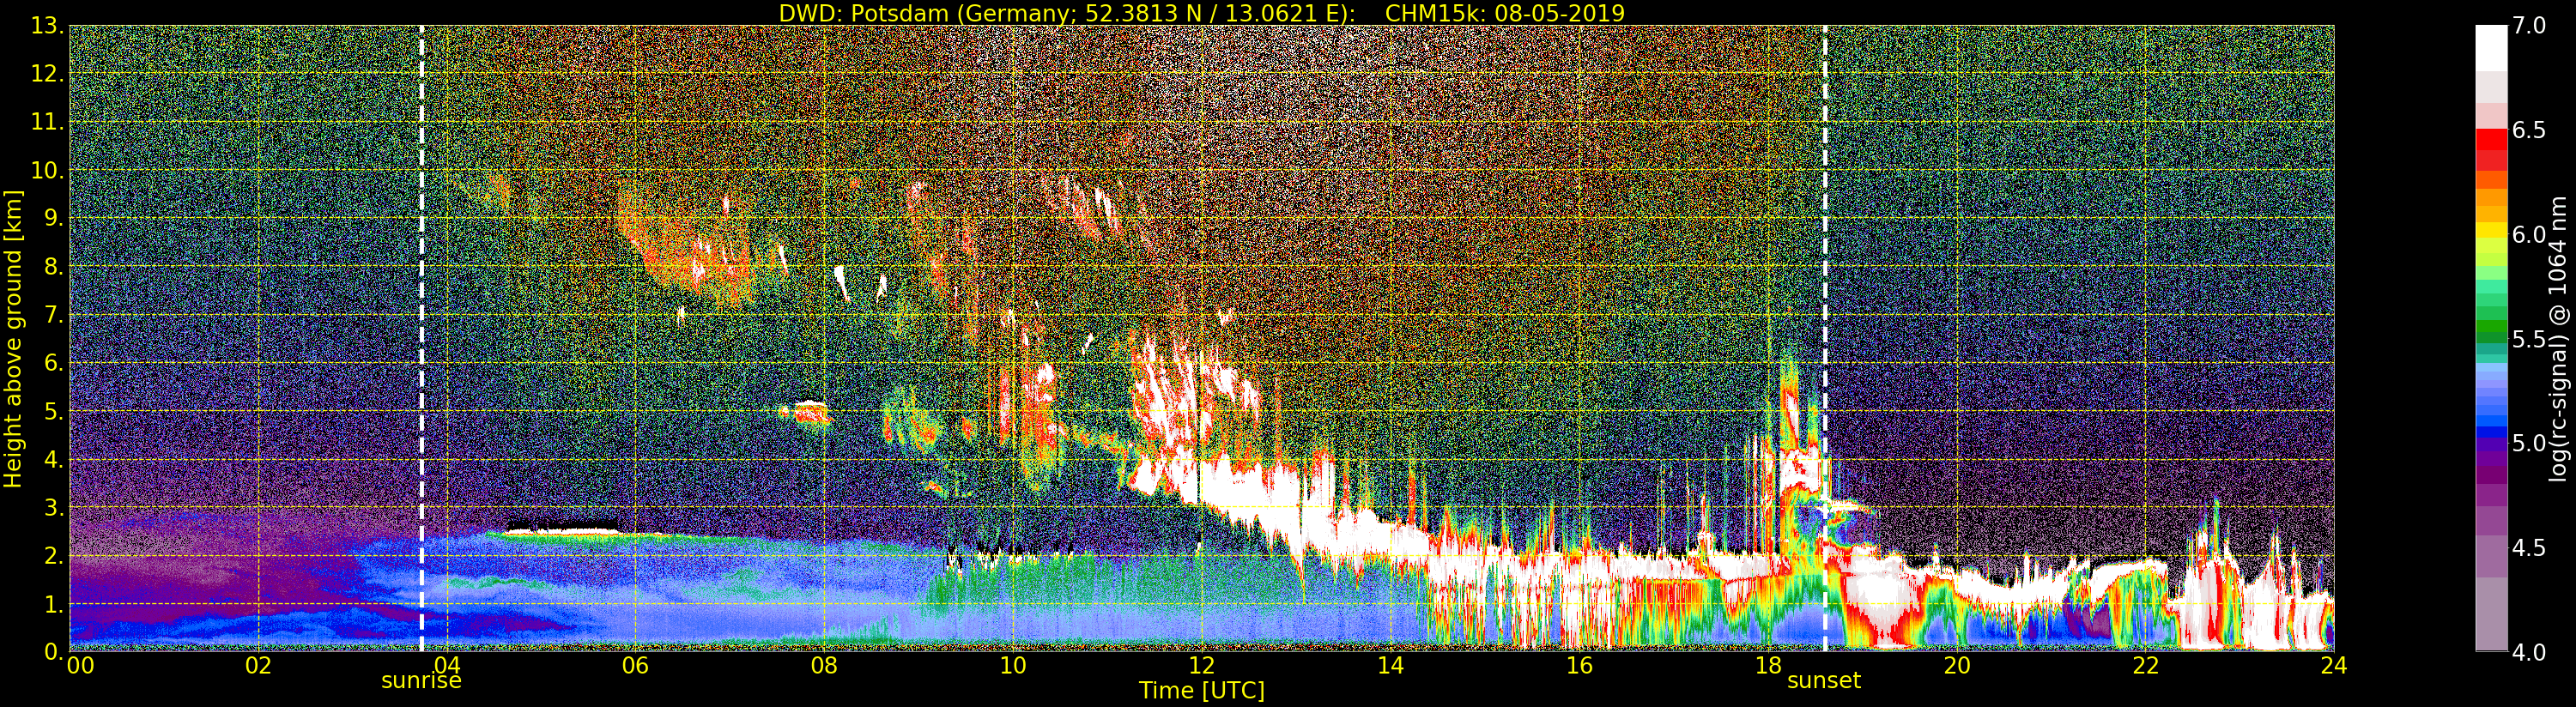Click the '18' time axis tick label
2576x707 pixels.
(1768, 666)
